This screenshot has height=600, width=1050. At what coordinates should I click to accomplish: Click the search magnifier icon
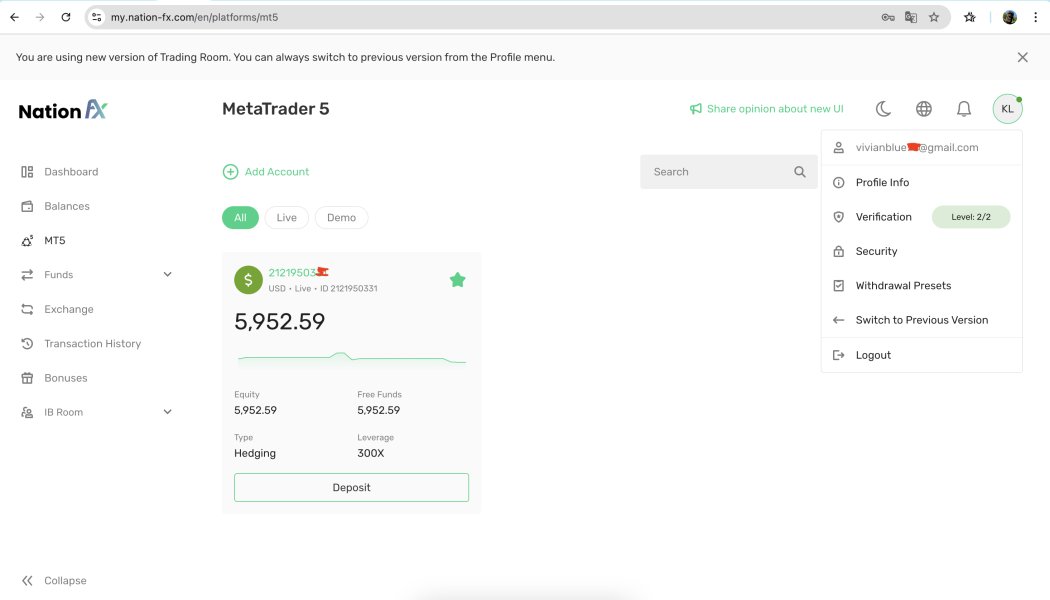click(800, 172)
